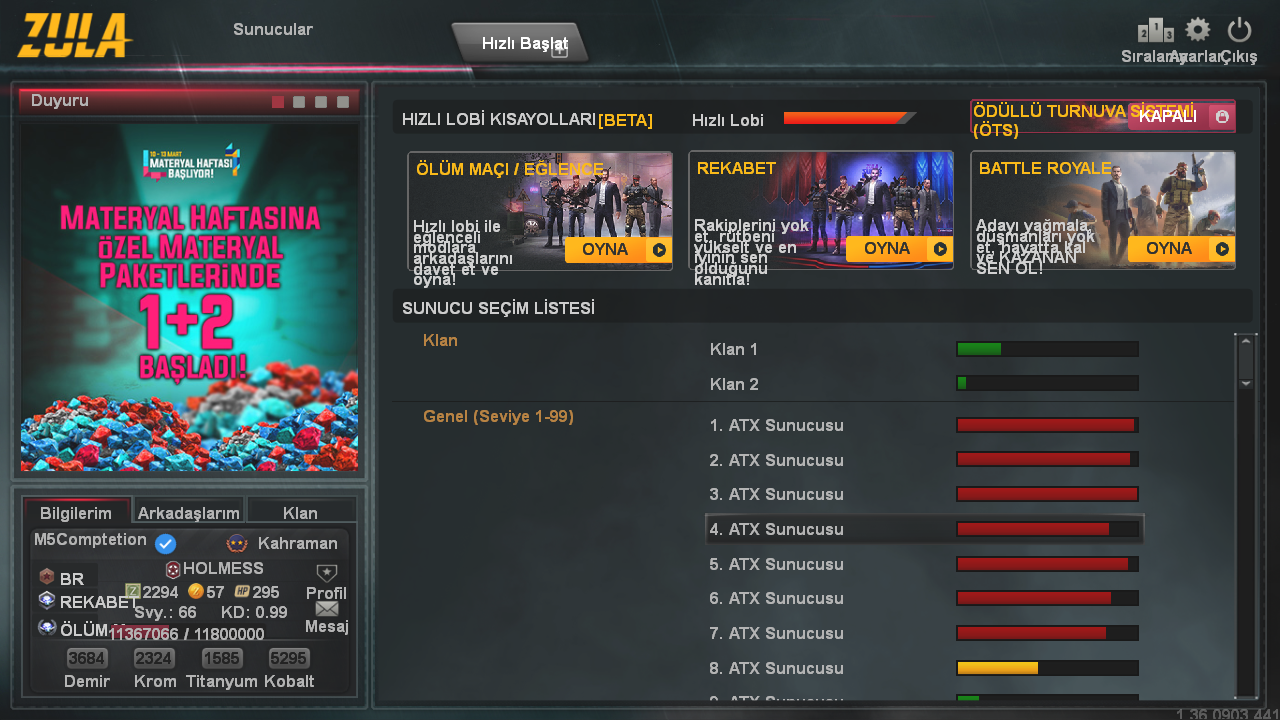This screenshot has width=1280, height=720.
Task: Open Ayarlar settings gear icon
Action: pos(1197,30)
